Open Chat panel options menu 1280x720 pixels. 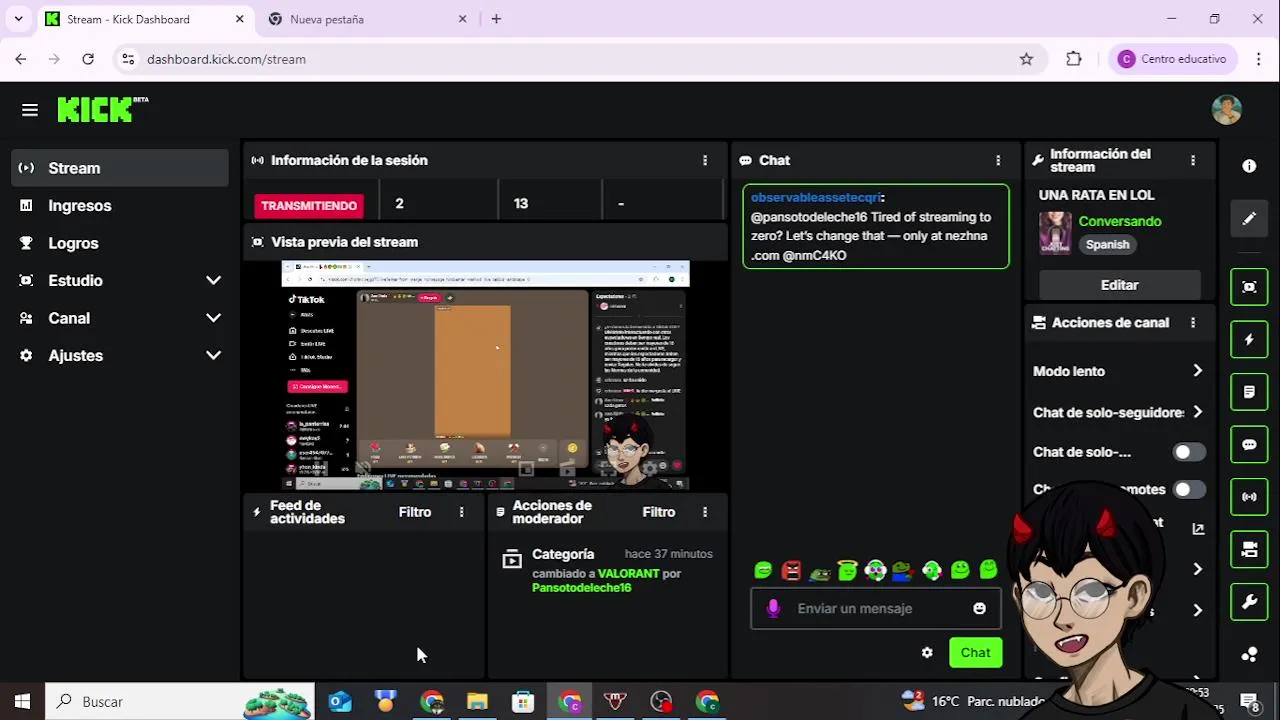[998, 160]
